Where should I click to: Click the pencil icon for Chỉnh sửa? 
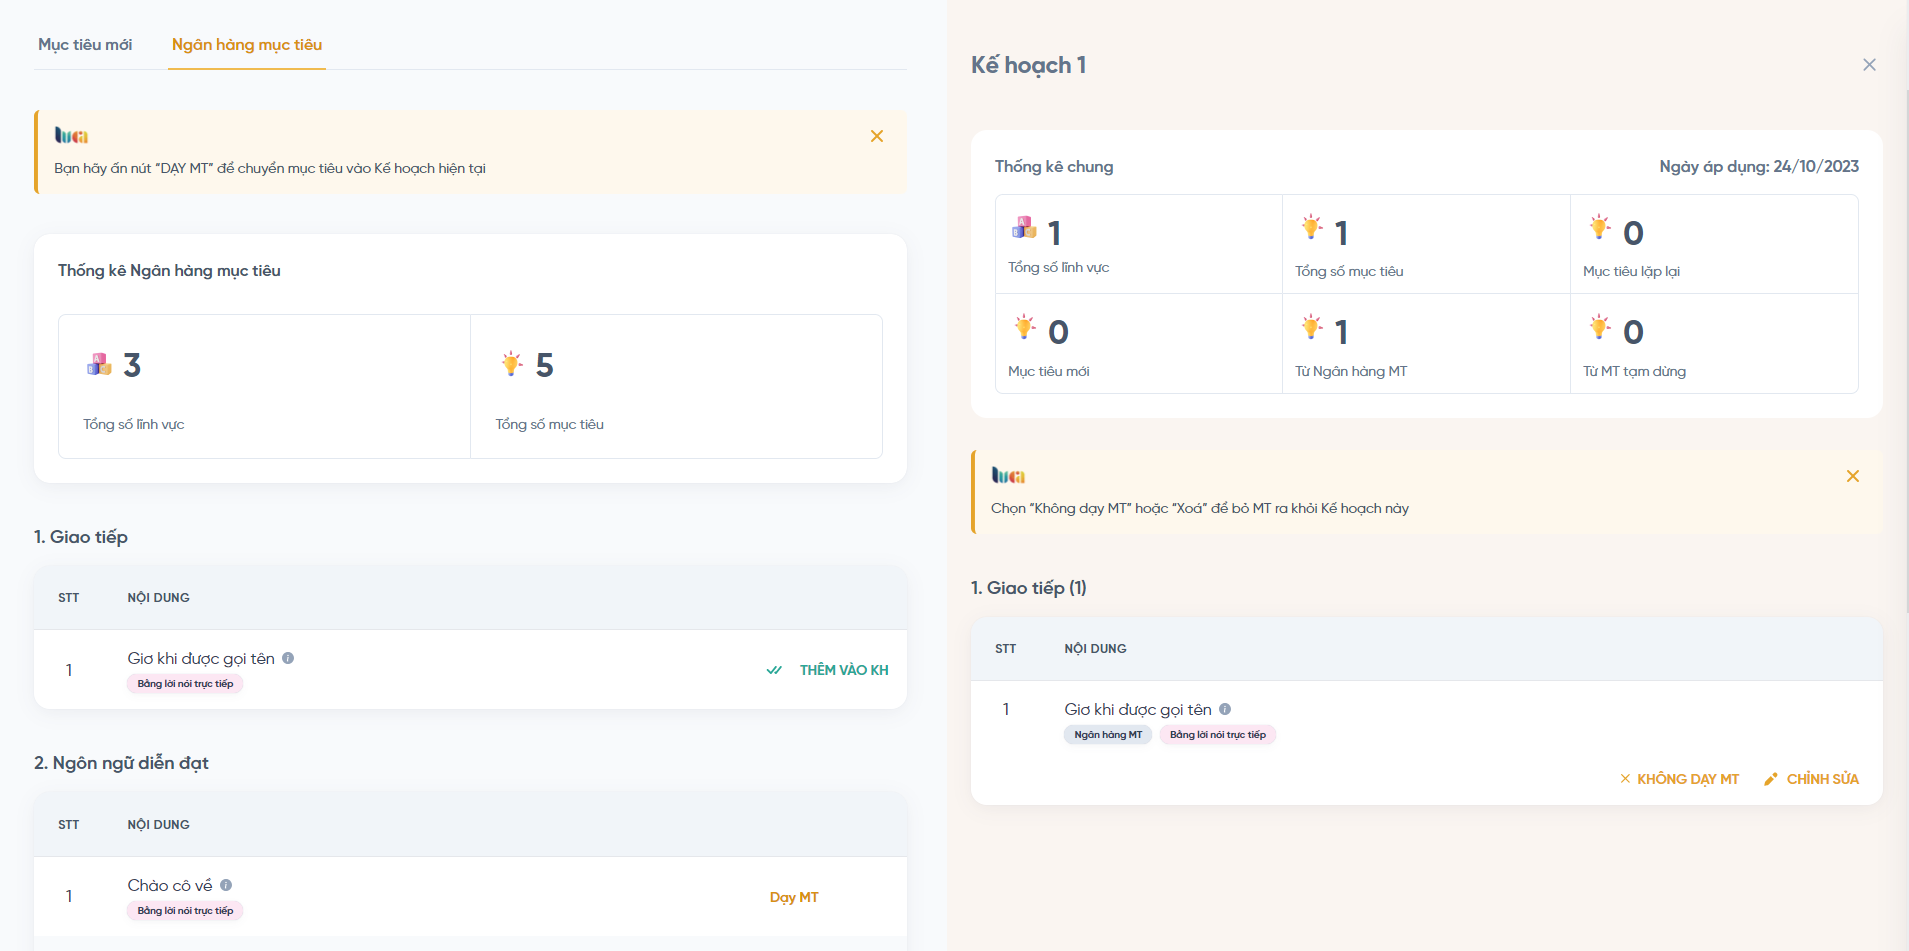click(x=1771, y=779)
